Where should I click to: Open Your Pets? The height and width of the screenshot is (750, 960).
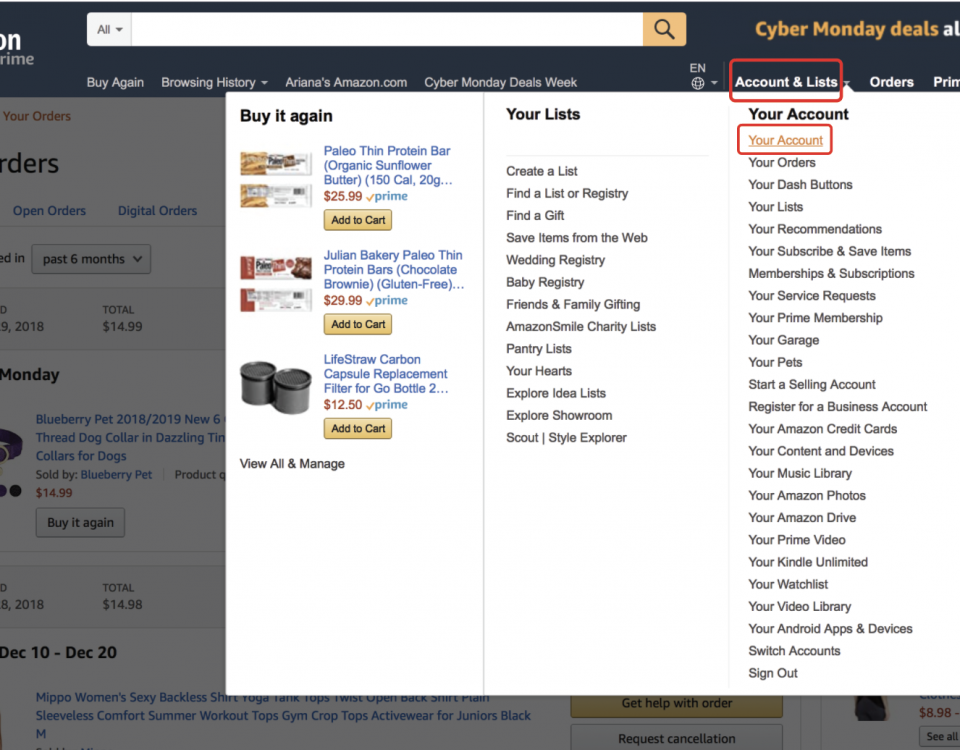775,362
